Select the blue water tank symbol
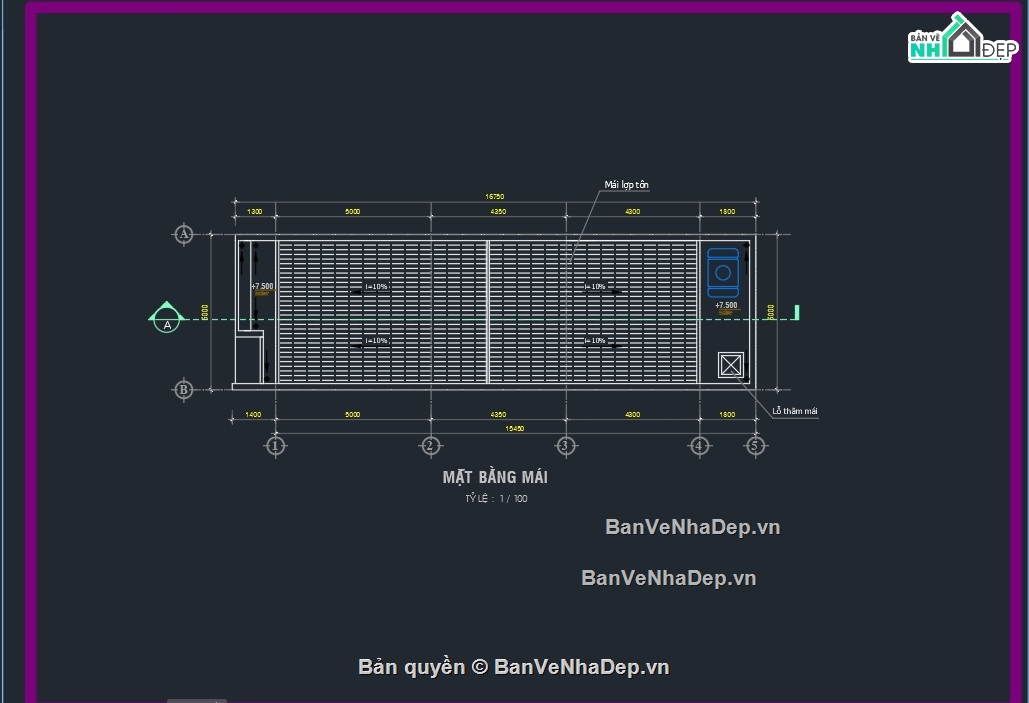The width and height of the screenshot is (1029, 703). point(723,272)
